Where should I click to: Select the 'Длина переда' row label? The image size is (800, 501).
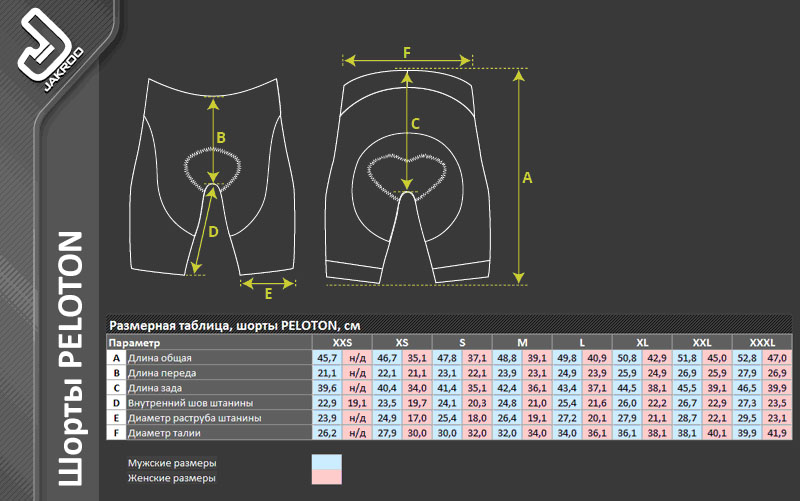pyautogui.click(x=162, y=373)
